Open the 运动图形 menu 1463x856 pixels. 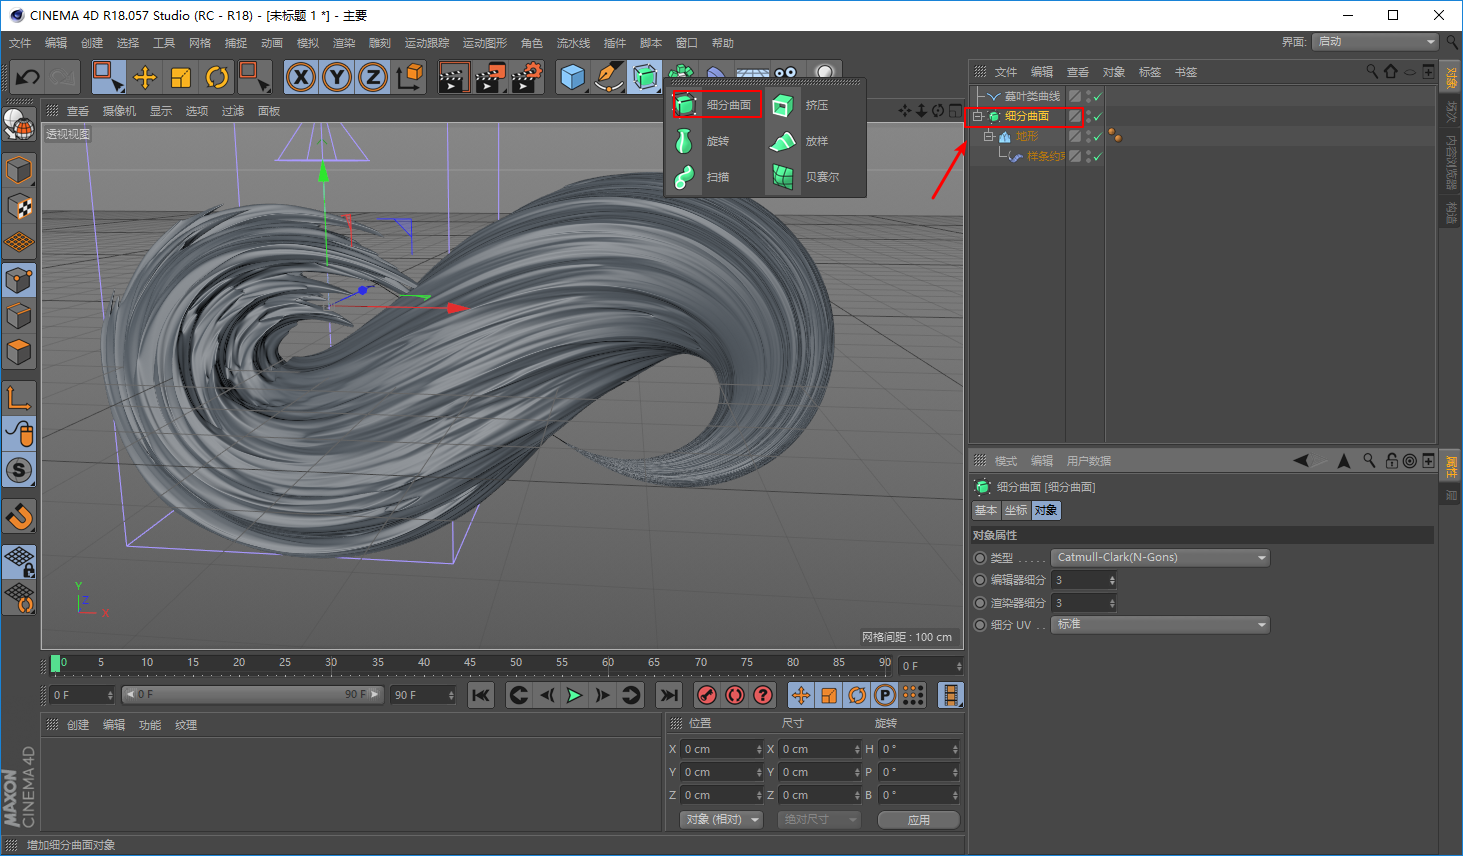485,43
